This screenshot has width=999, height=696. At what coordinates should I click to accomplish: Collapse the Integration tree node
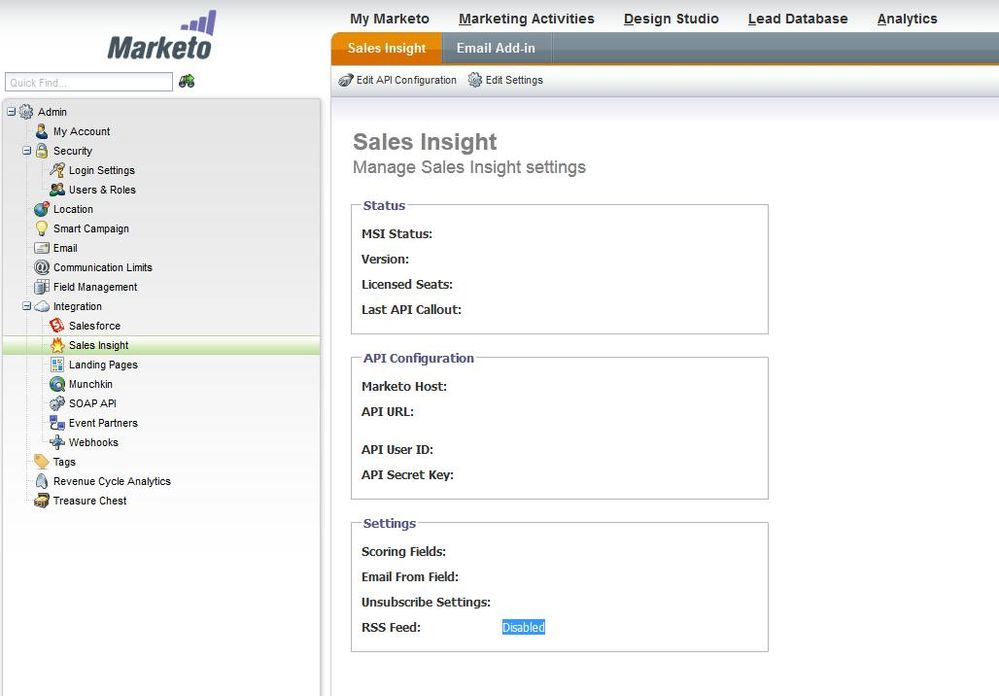(x=27, y=306)
